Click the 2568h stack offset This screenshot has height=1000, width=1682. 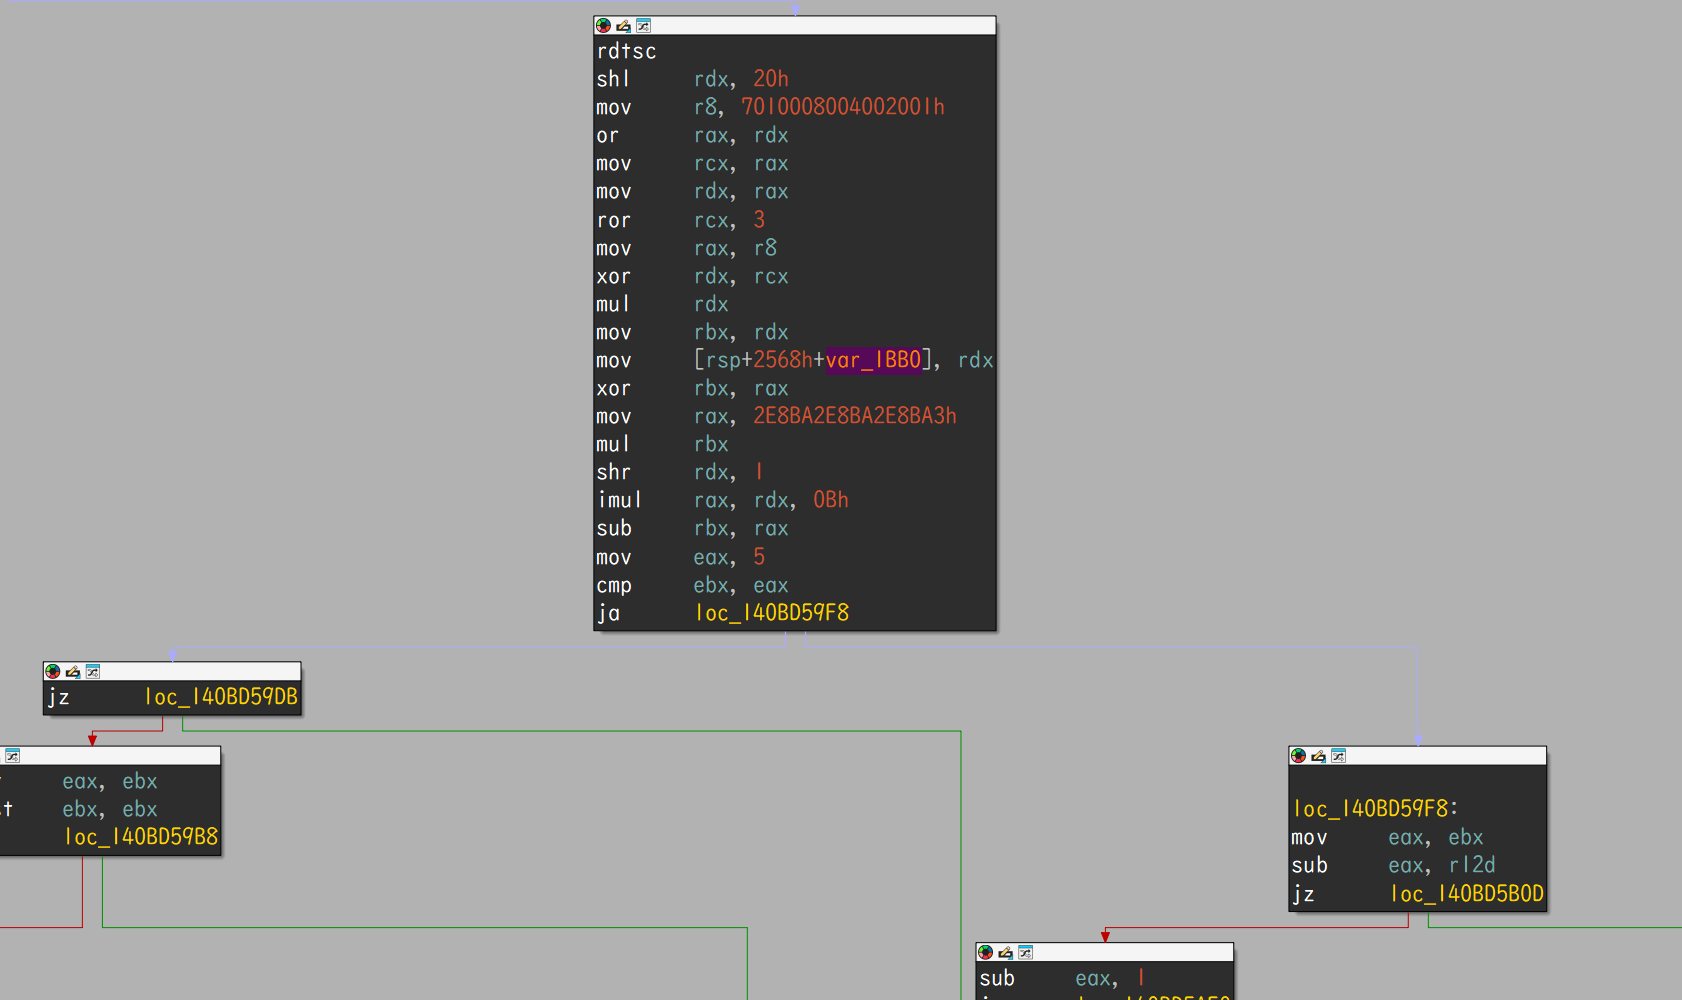click(x=783, y=360)
